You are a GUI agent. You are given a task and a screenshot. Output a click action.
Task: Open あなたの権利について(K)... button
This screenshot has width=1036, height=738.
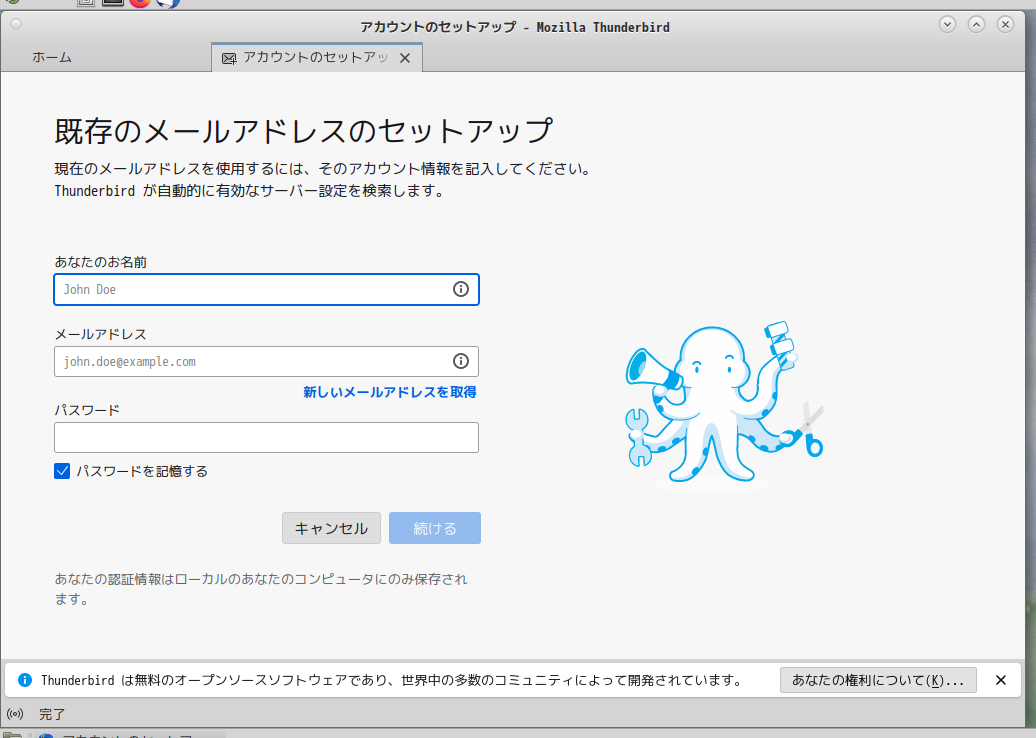[878, 680]
